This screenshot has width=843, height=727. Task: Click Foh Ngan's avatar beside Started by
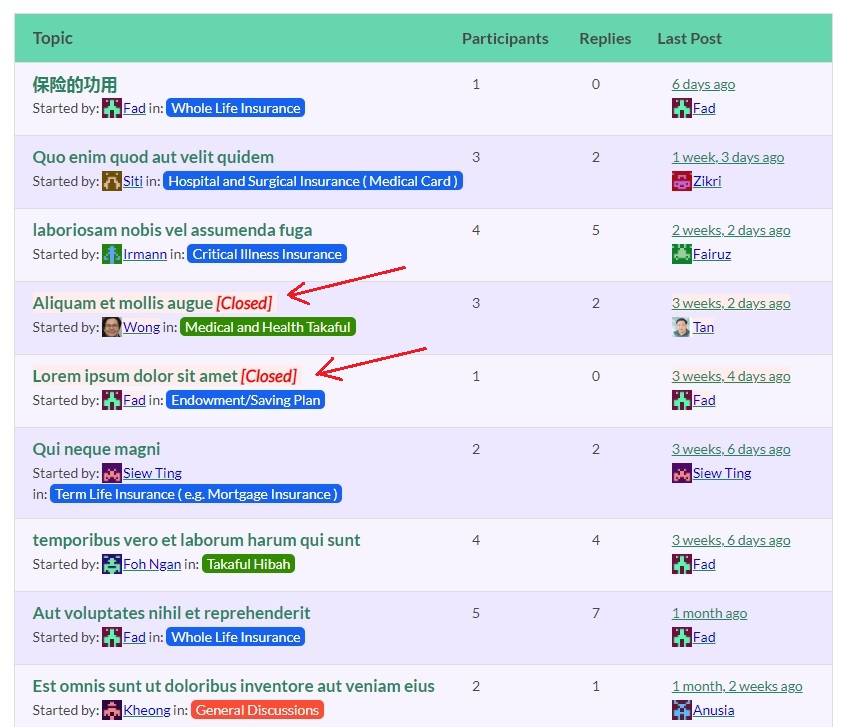point(112,564)
